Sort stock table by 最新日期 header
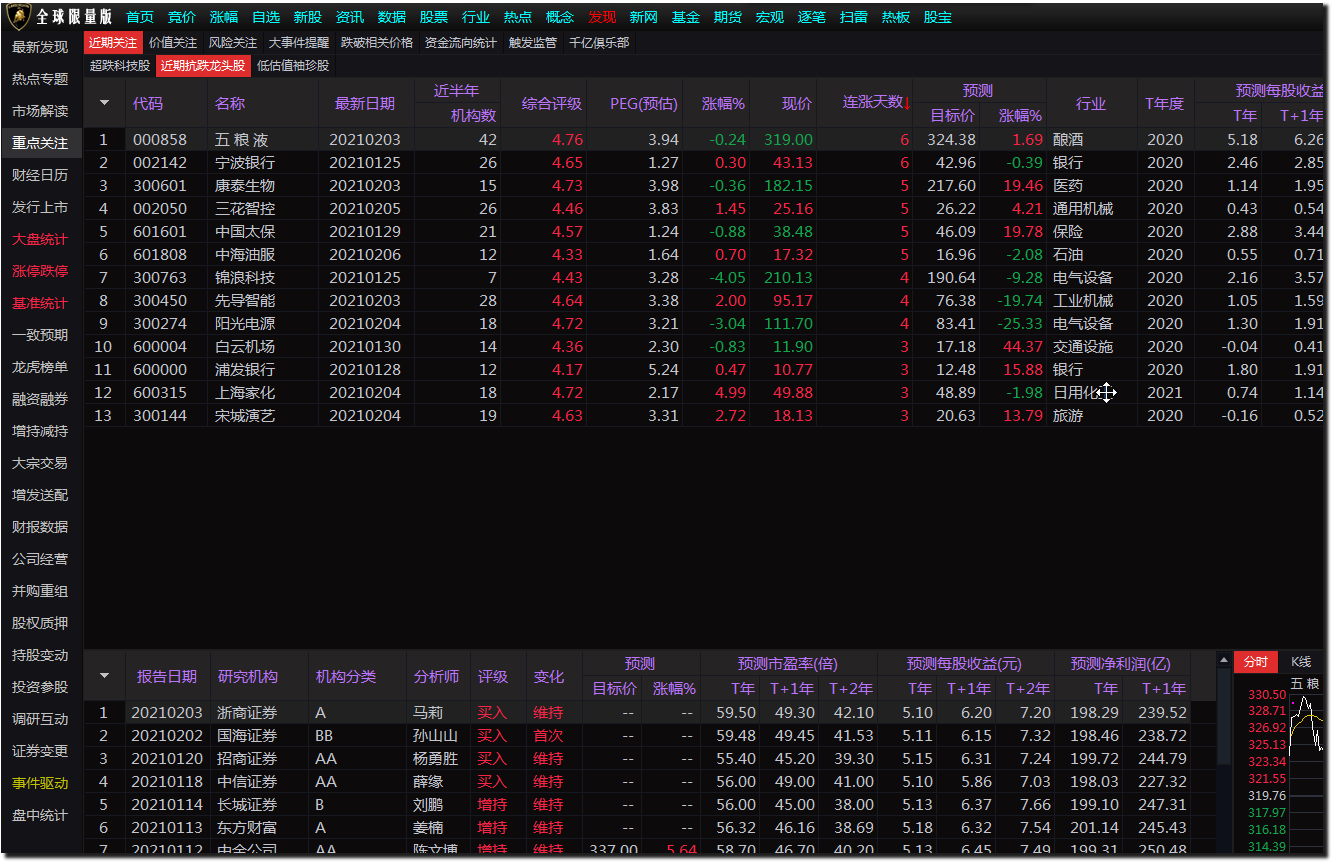 point(365,103)
